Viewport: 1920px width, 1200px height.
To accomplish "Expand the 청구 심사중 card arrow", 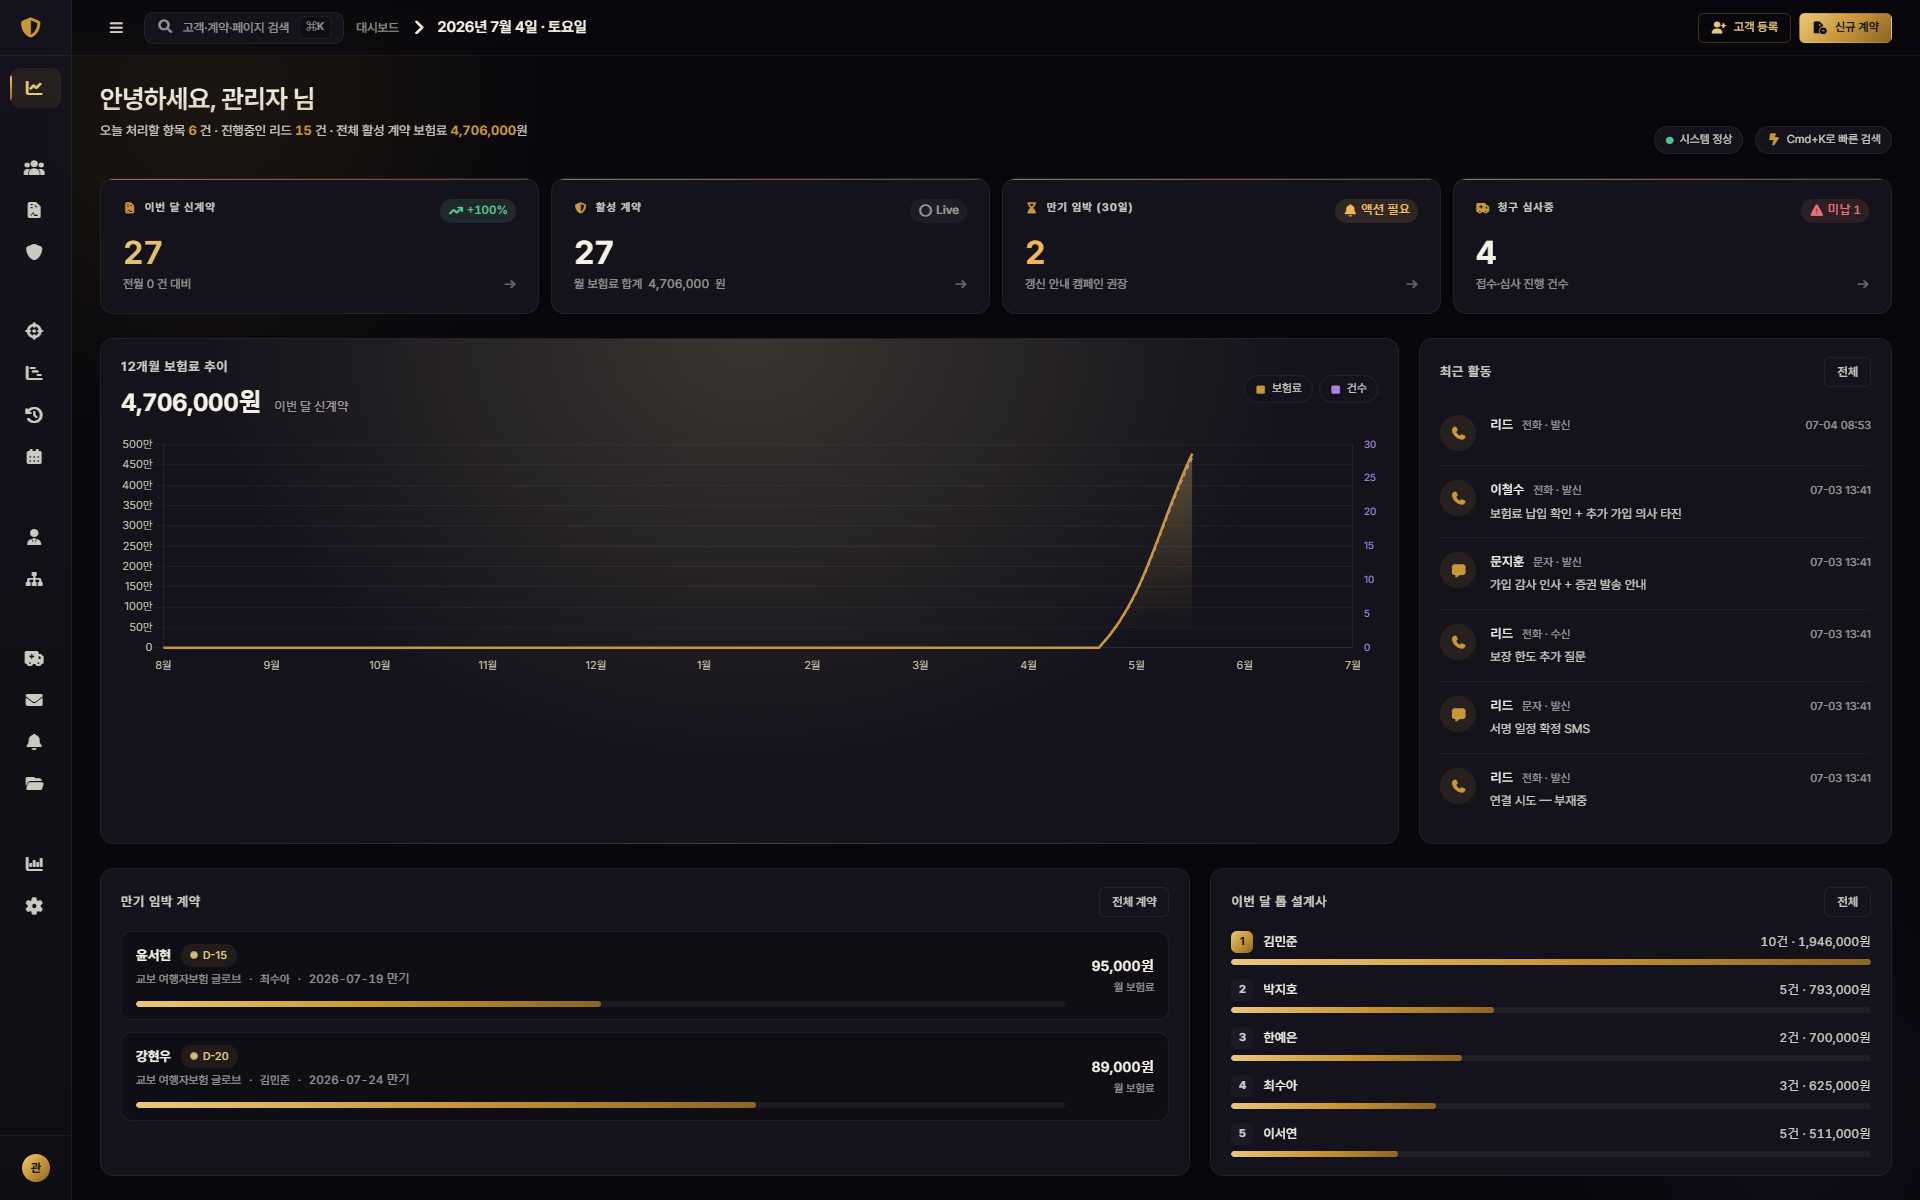I will coord(1863,284).
